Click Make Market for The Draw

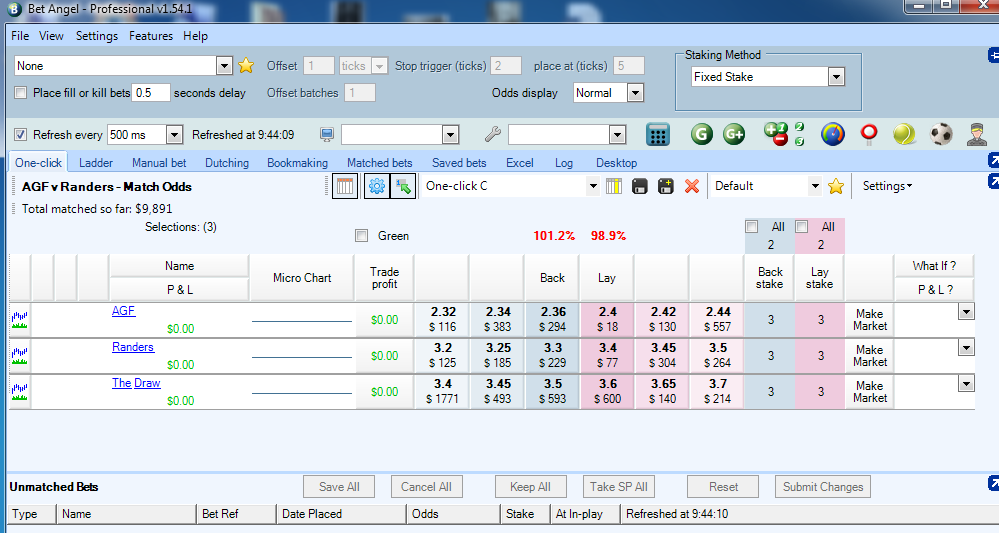point(870,392)
